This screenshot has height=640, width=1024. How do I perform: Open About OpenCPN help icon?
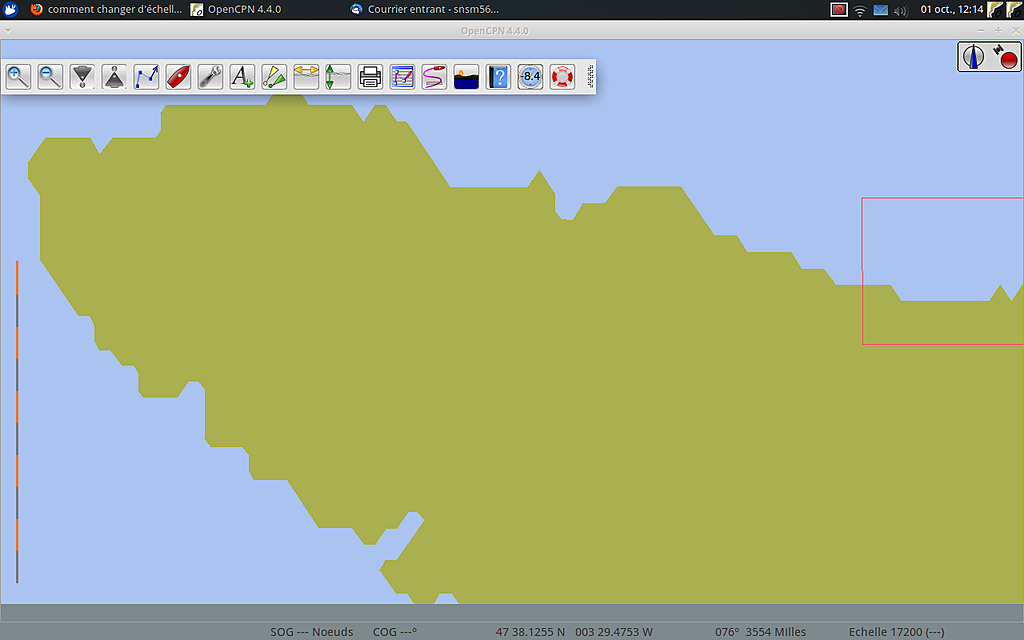click(x=498, y=76)
